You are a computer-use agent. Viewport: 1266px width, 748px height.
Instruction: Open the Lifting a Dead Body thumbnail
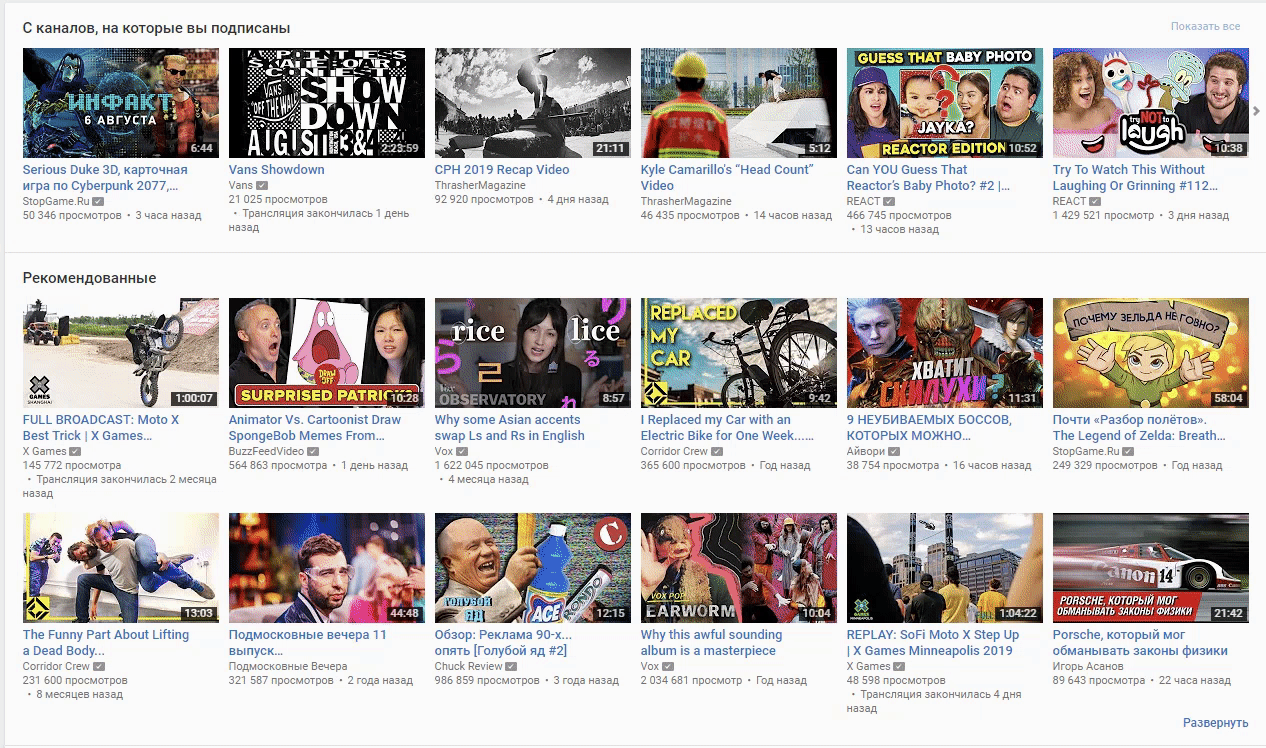[x=121, y=568]
